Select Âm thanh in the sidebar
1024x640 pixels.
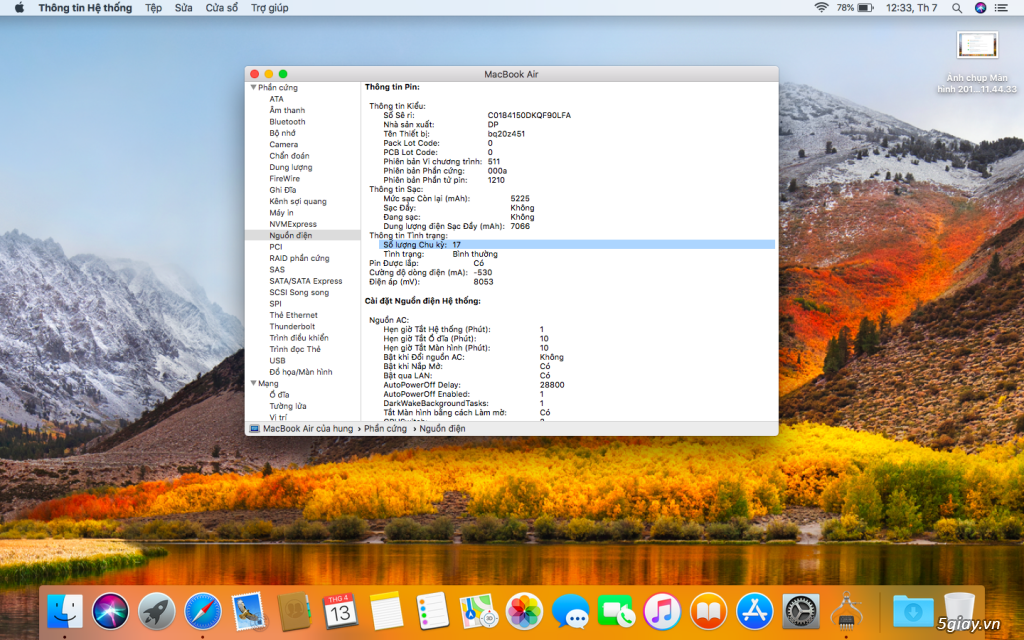[287, 110]
